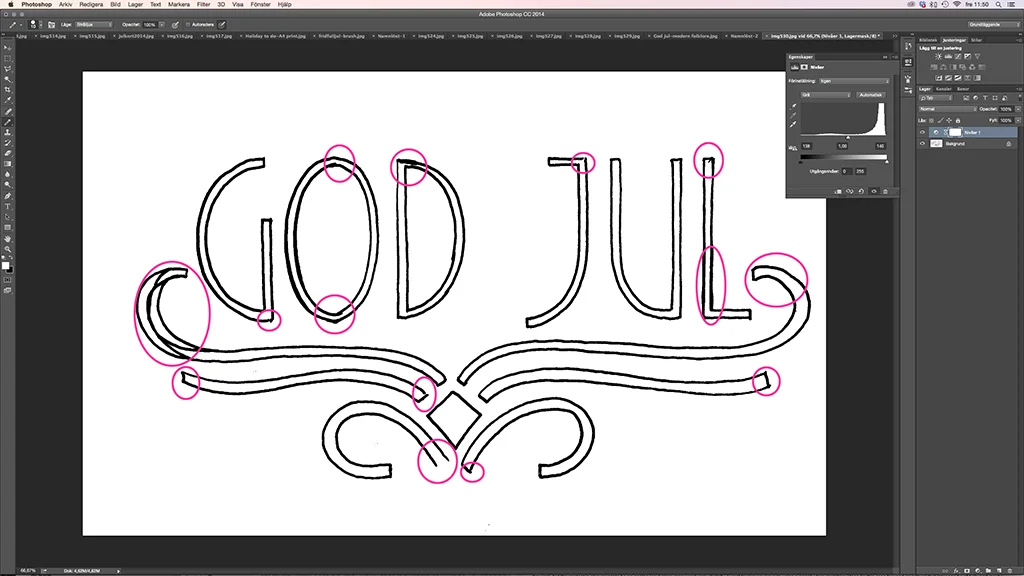Image resolution: width=1024 pixels, height=576 pixels.
Task: Select the Healing Brush tool
Action: pos(8,111)
